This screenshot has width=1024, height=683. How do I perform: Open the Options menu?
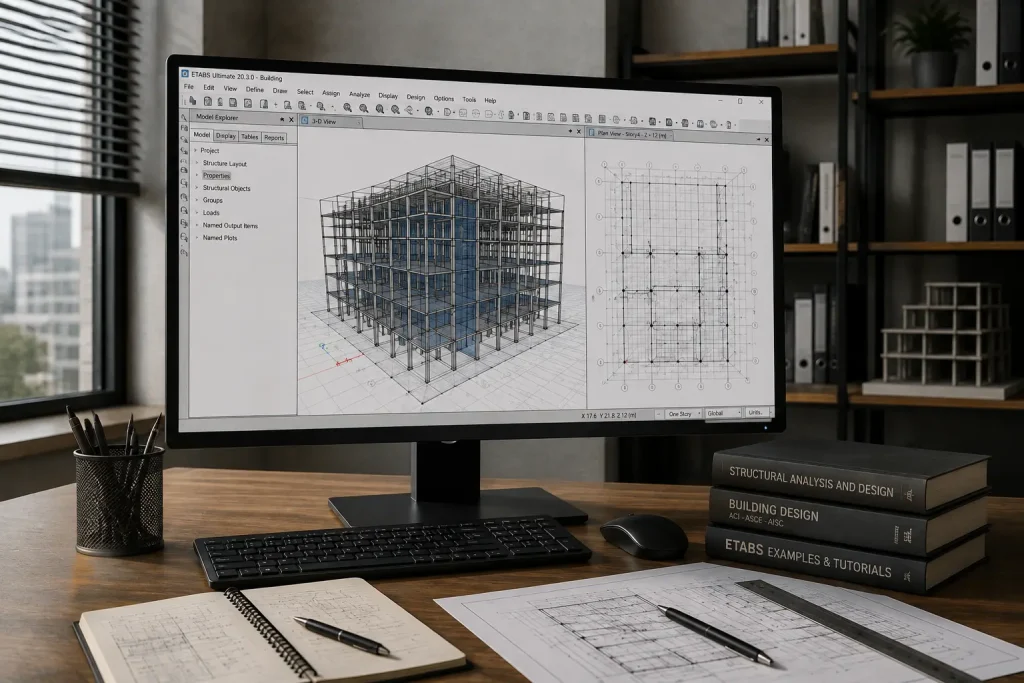443,99
